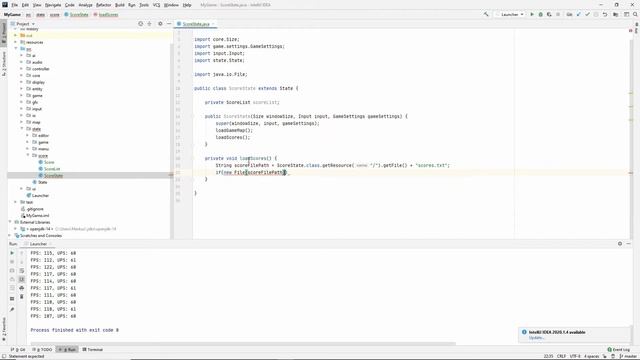
Task: Click the Build project hammer icon
Action: 486,14
